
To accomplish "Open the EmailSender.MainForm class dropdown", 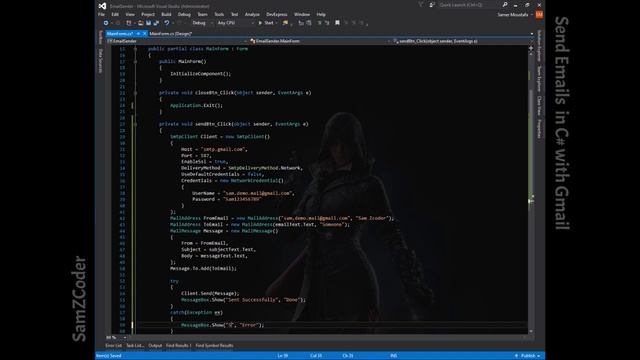I will 319,41.
